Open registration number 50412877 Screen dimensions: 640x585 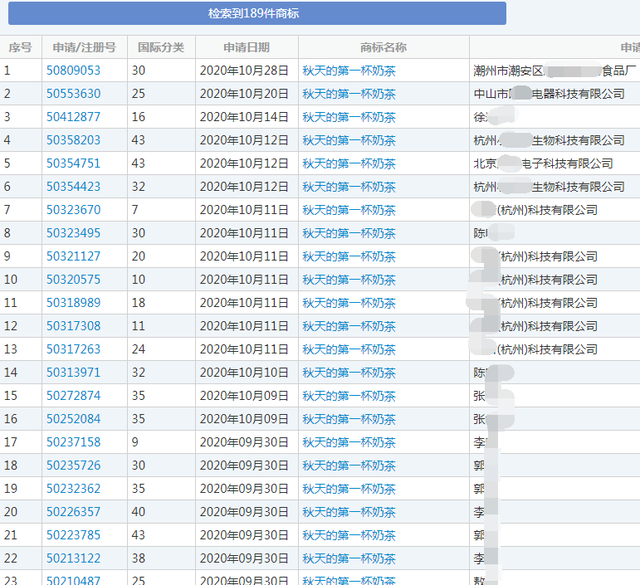73,117
